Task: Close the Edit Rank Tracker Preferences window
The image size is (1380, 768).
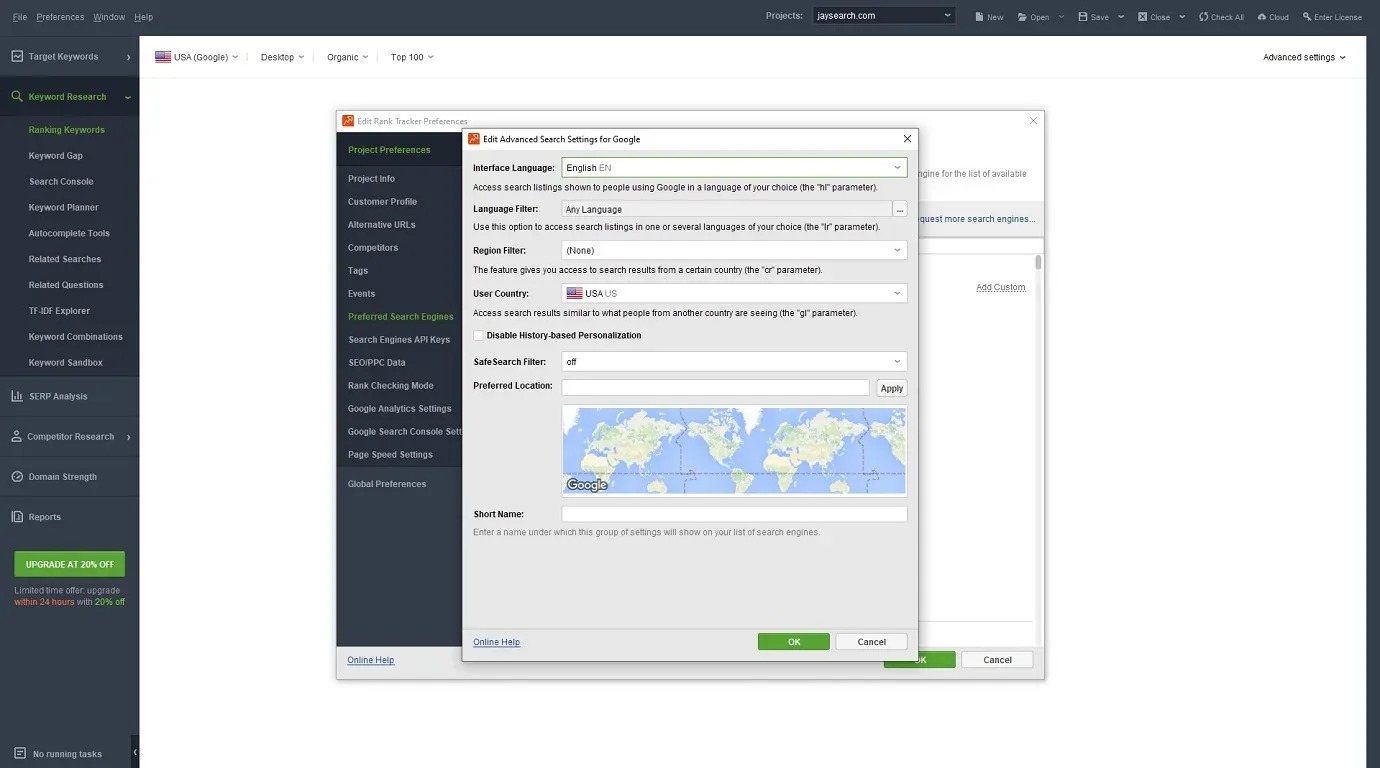Action: (1034, 121)
